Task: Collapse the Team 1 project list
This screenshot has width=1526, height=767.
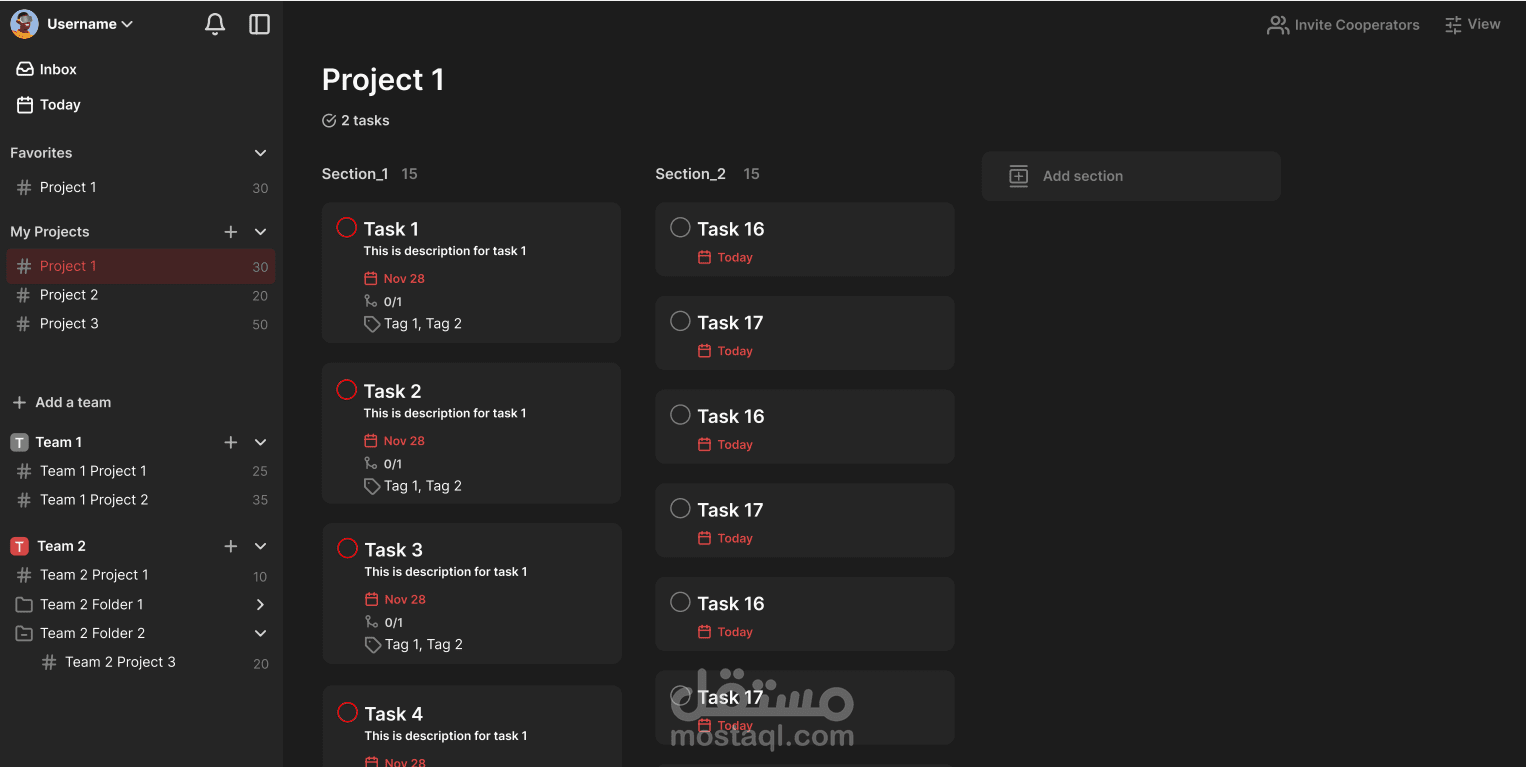Action: point(260,441)
